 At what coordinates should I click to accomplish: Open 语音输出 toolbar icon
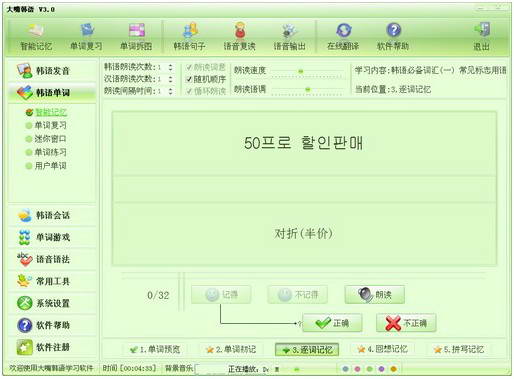pyautogui.click(x=289, y=37)
